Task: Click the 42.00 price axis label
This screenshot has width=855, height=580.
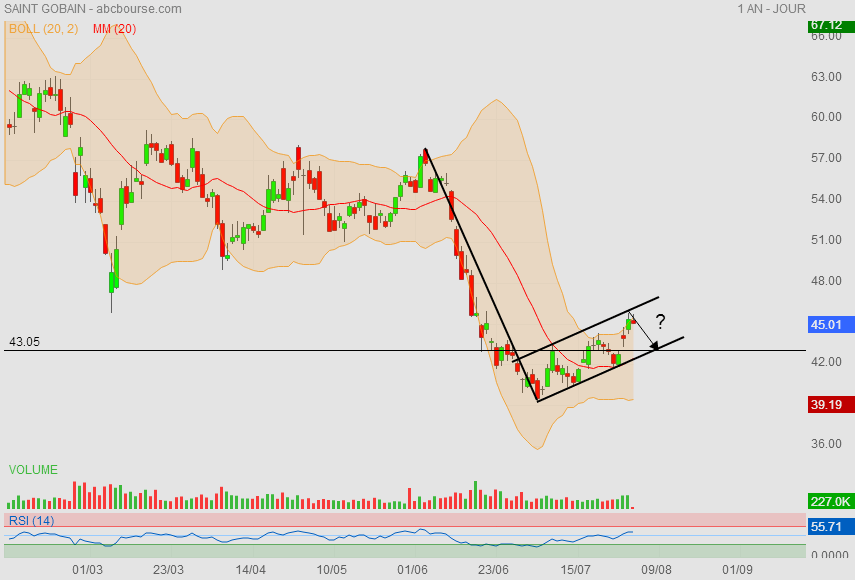Action: point(826,362)
